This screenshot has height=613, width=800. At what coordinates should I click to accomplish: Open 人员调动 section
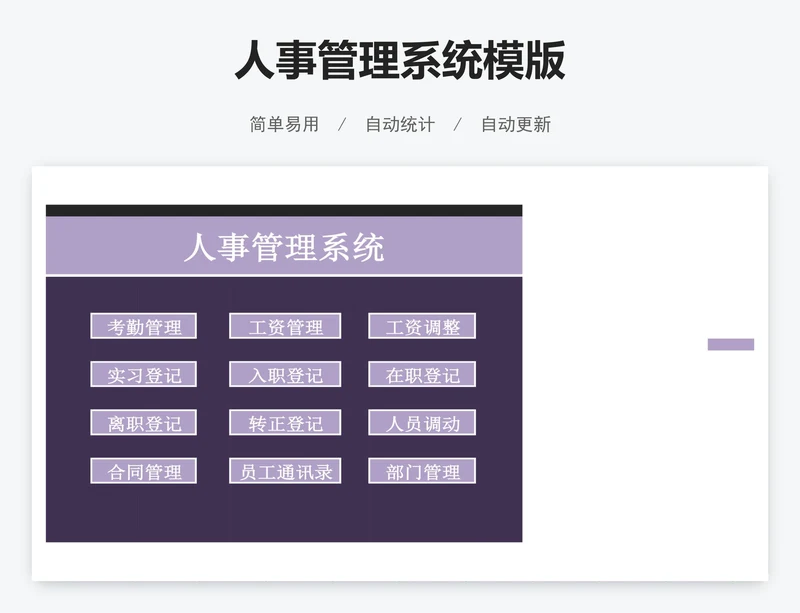coord(422,423)
